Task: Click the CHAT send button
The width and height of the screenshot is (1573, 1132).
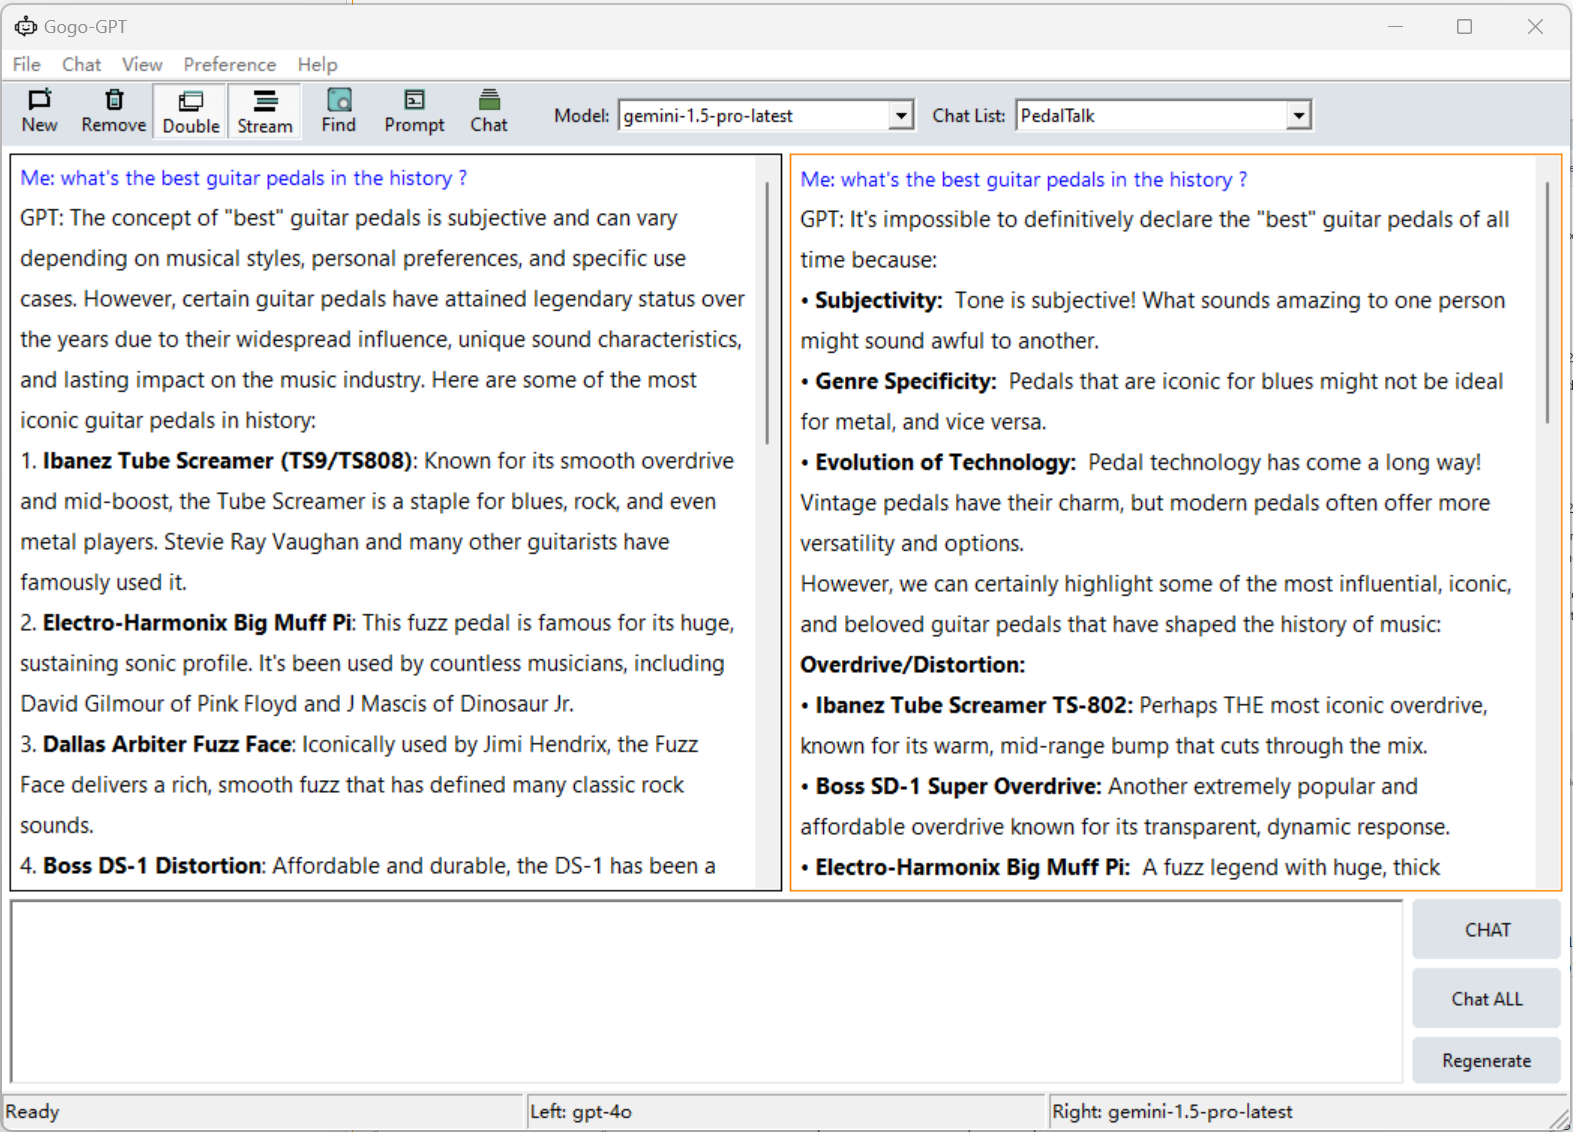Action: [1486, 930]
